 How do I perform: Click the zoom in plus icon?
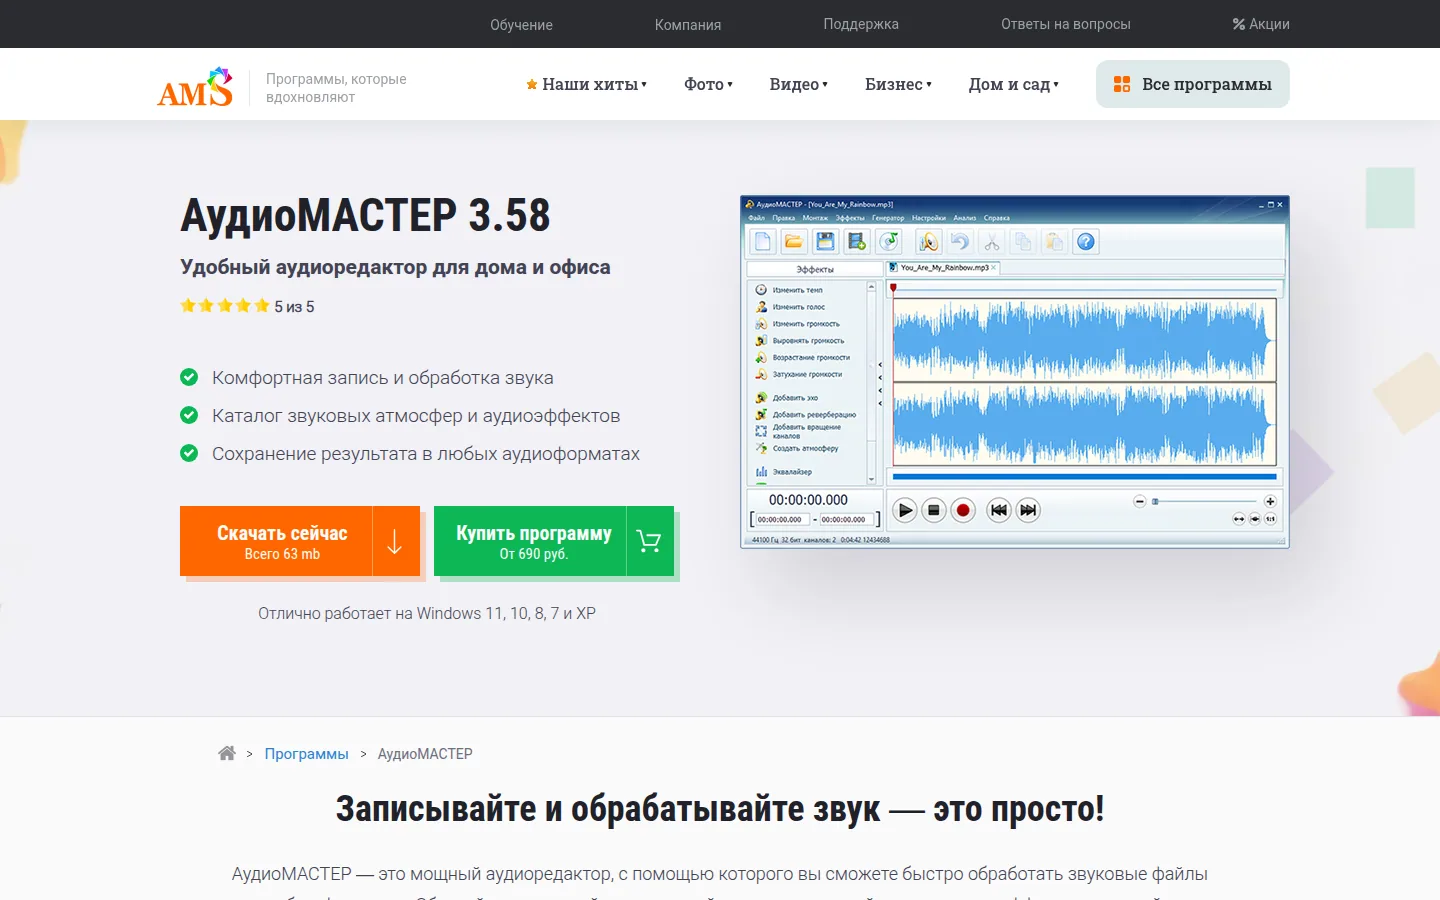click(x=1270, y=501)
